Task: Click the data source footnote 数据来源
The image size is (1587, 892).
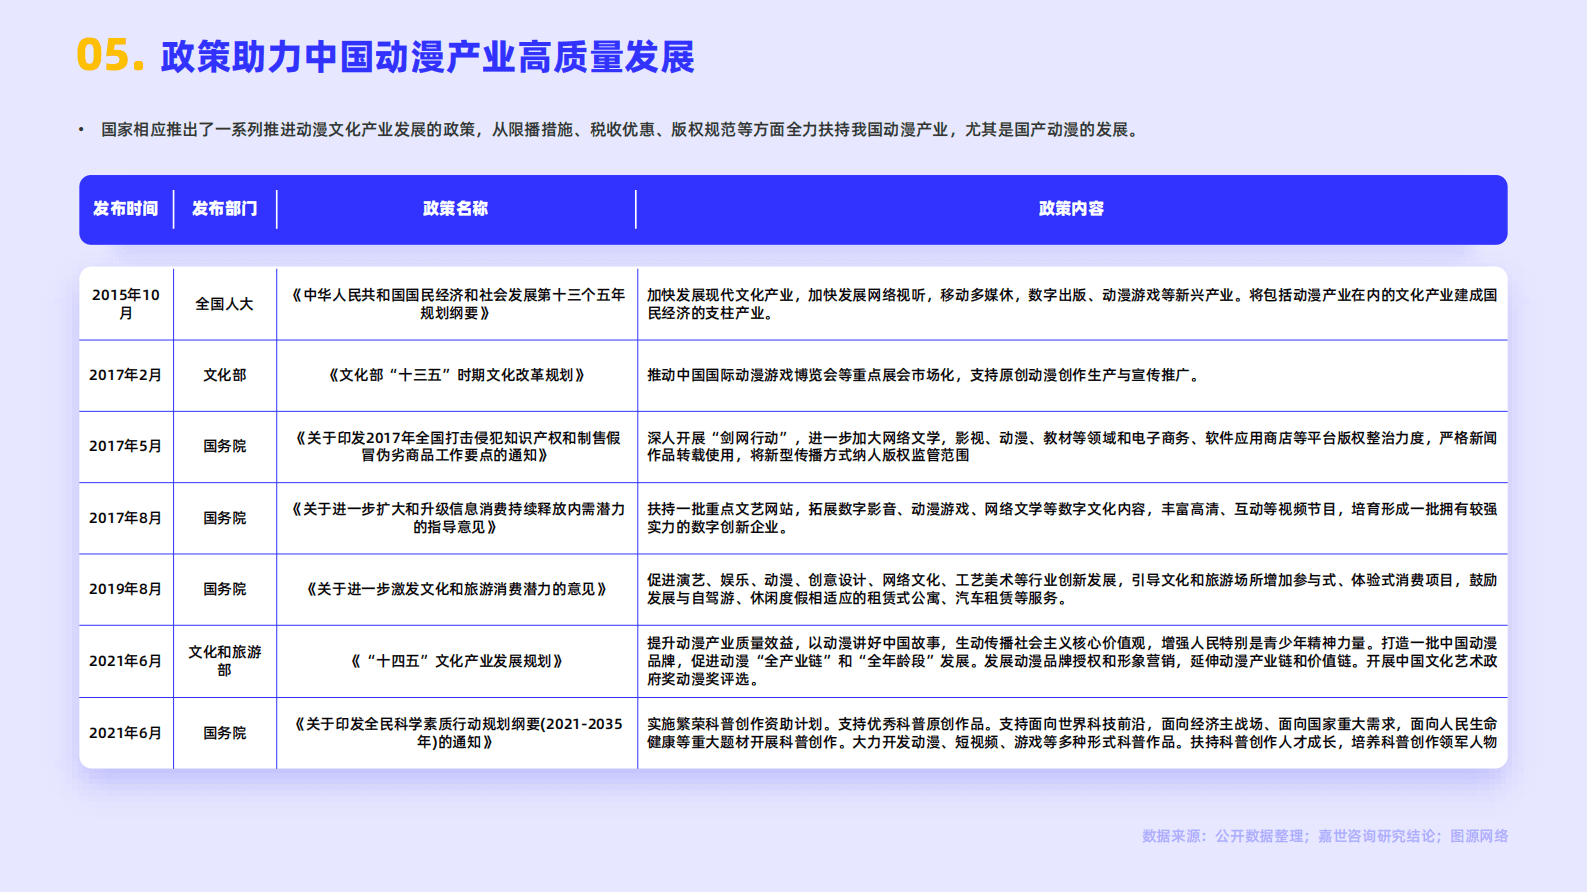Action: pos(1325,836)
